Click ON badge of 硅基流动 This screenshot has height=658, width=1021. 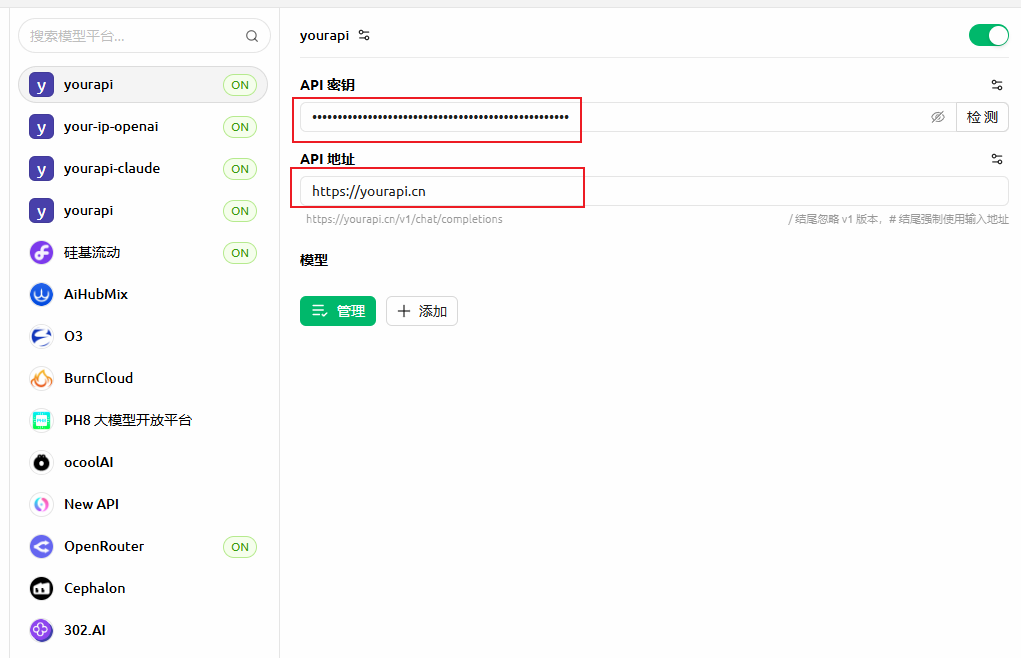[240, 253]
